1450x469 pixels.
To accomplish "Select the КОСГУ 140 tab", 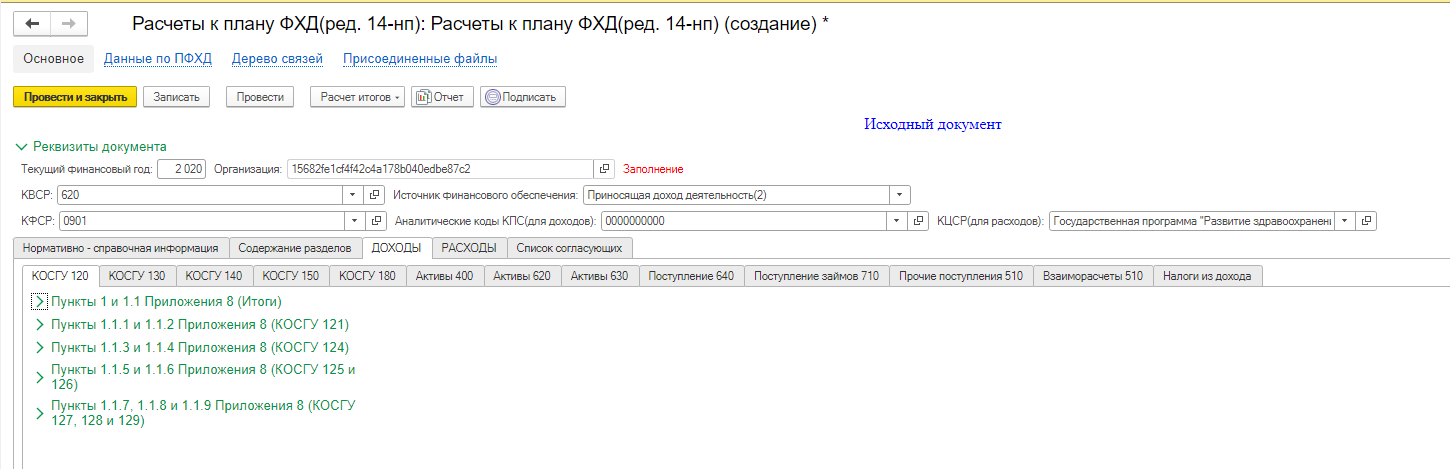I will pyautogui.click(x=214, y=276).
